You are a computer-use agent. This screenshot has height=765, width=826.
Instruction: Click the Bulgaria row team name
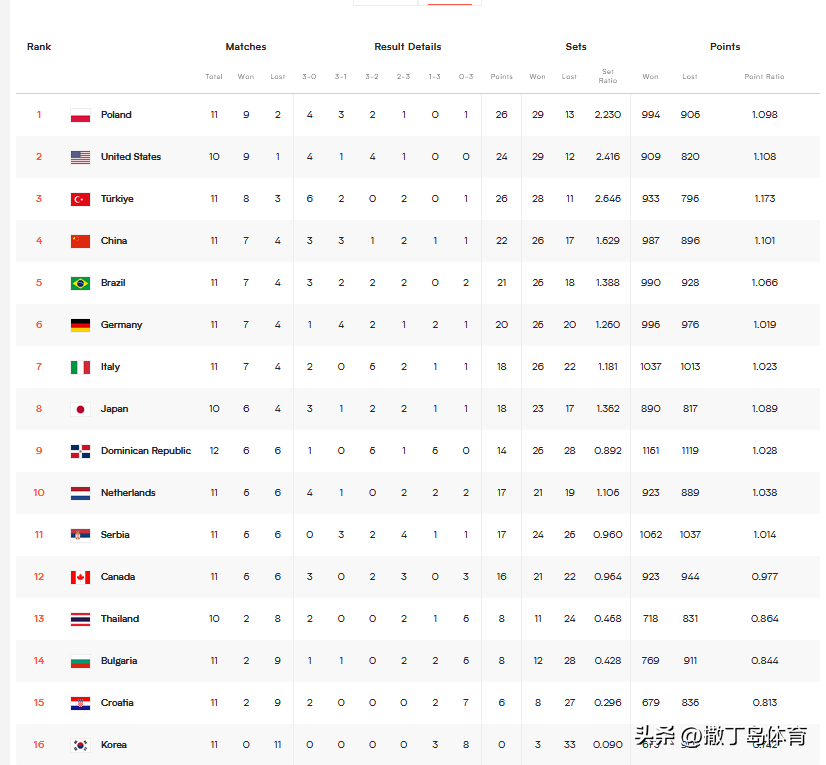(x=119, y=661)
